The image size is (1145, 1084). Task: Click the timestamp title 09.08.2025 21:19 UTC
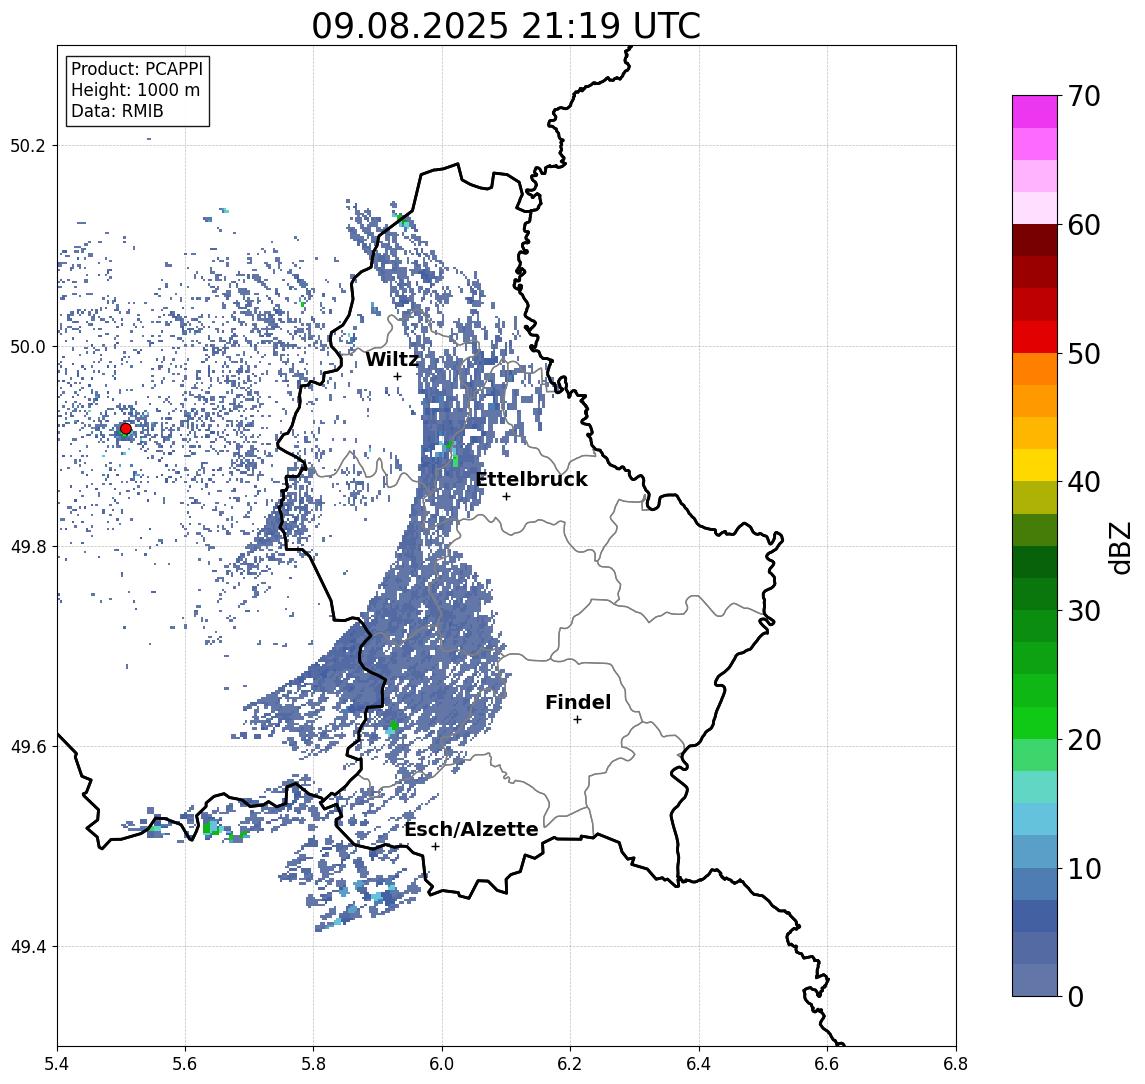(x=506, y=26)
